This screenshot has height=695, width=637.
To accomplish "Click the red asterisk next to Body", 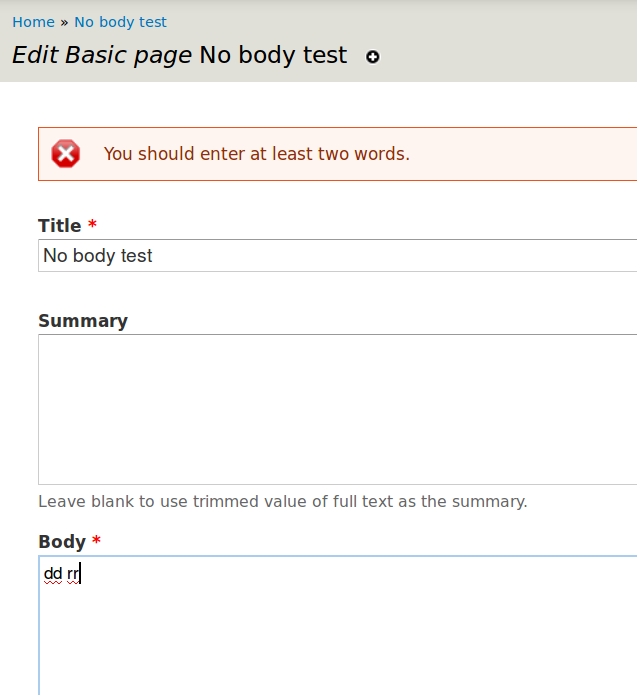I will coord(97,542).
